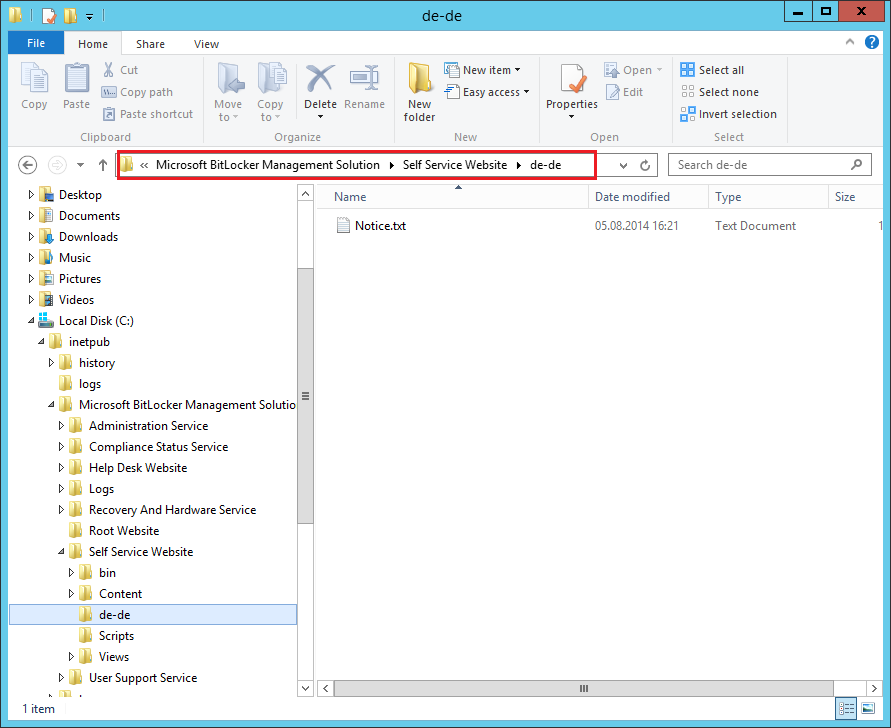Click the Paste clipboard icon

click(x=76, y=78)
